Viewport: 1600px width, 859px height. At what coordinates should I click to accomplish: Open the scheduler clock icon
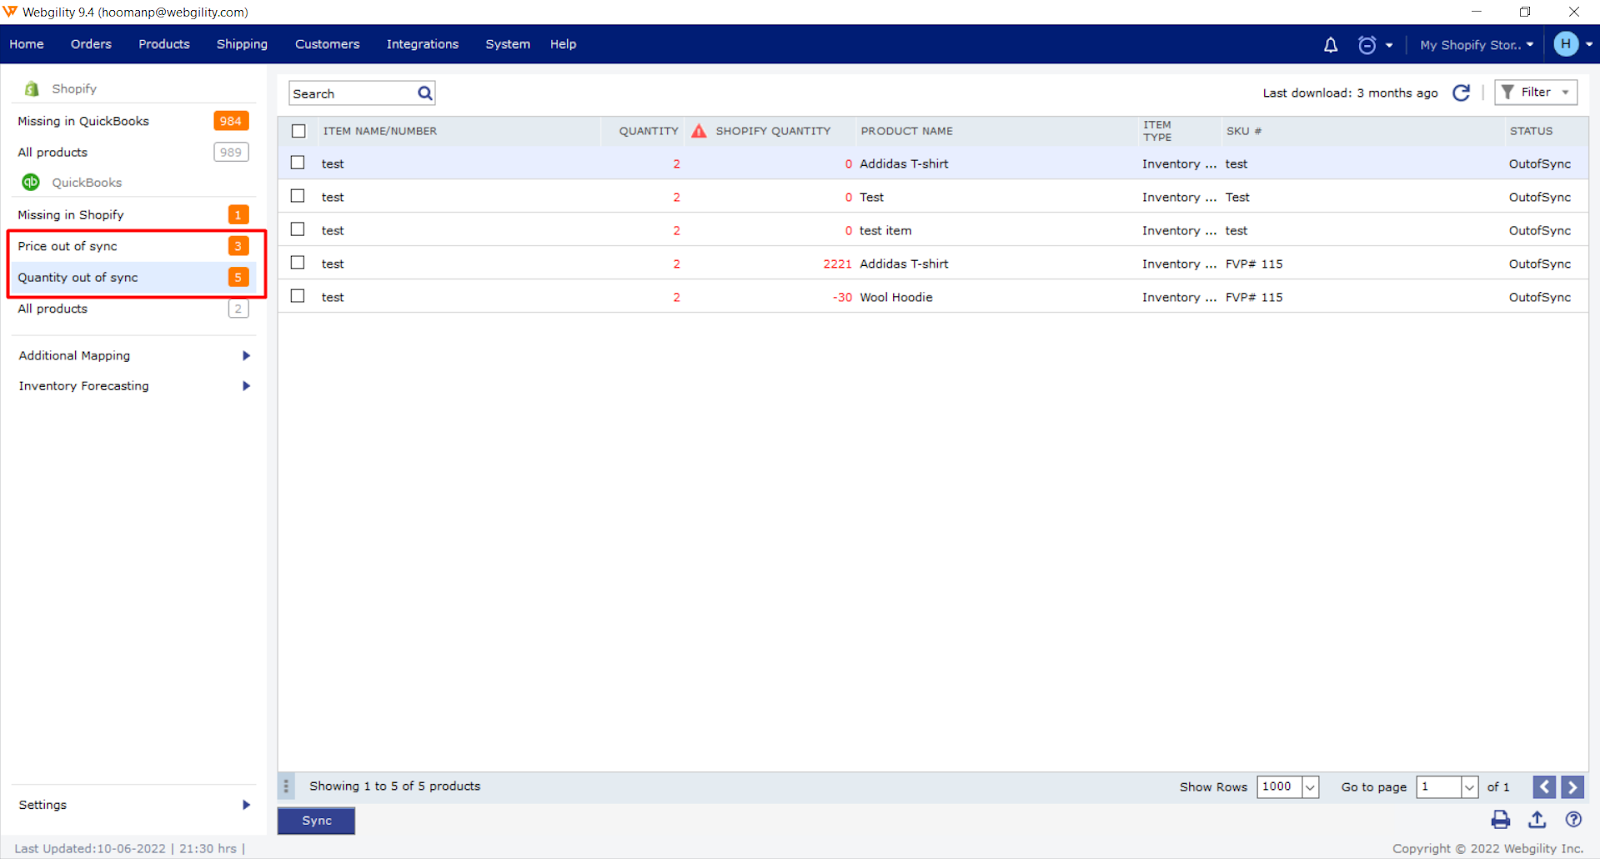pos(1367,45)
